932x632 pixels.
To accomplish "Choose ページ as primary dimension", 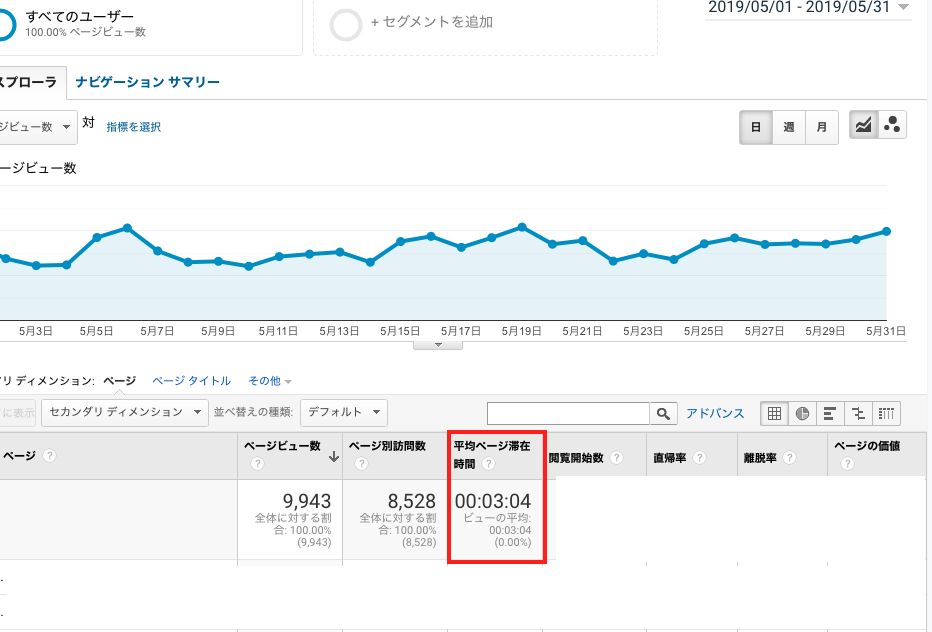I will click(x=119, y=381).
